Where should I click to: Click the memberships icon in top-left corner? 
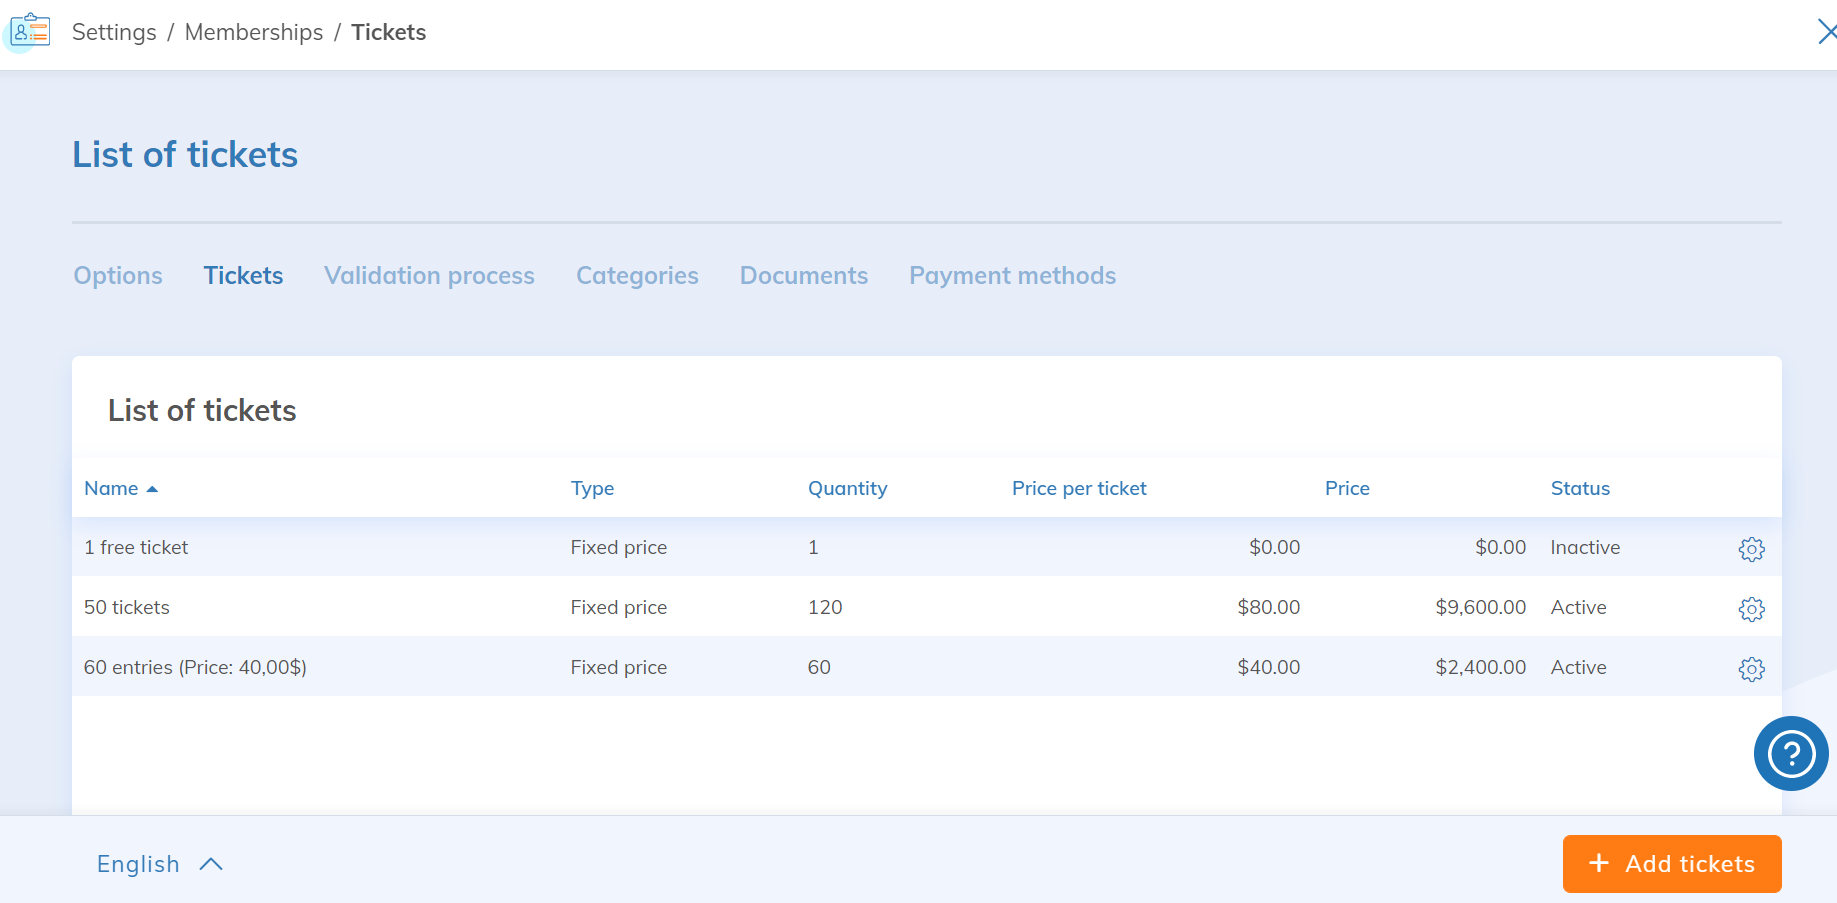[30, 32]
